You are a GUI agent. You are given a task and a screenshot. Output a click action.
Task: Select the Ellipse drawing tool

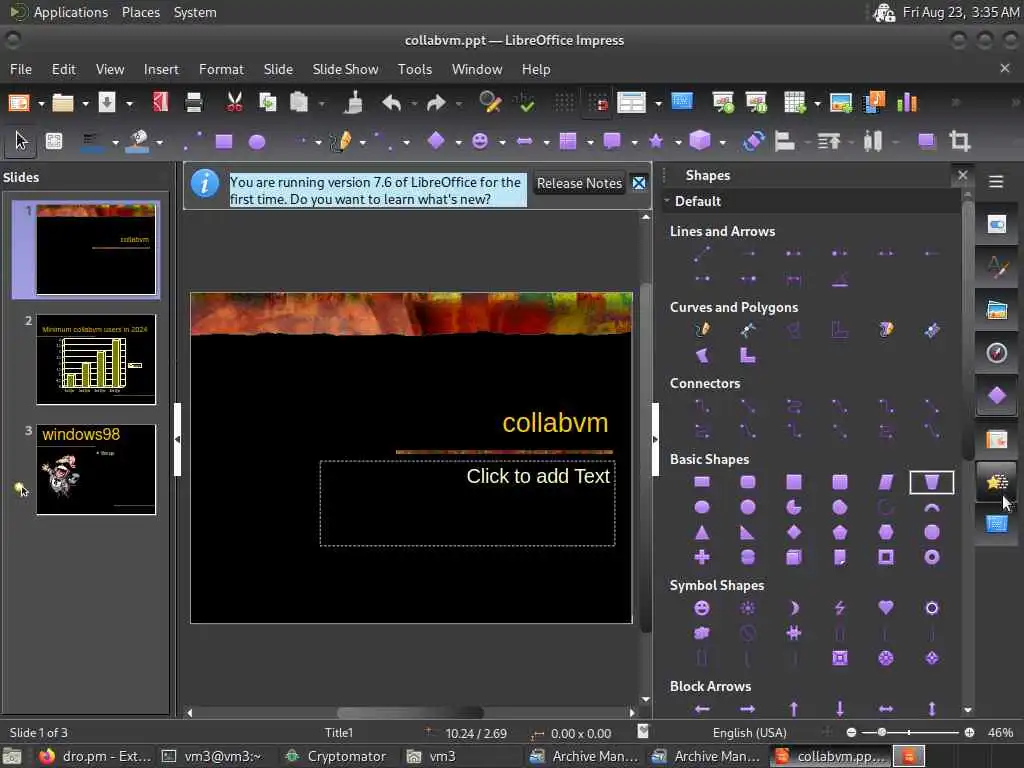(x=257, y=142)
